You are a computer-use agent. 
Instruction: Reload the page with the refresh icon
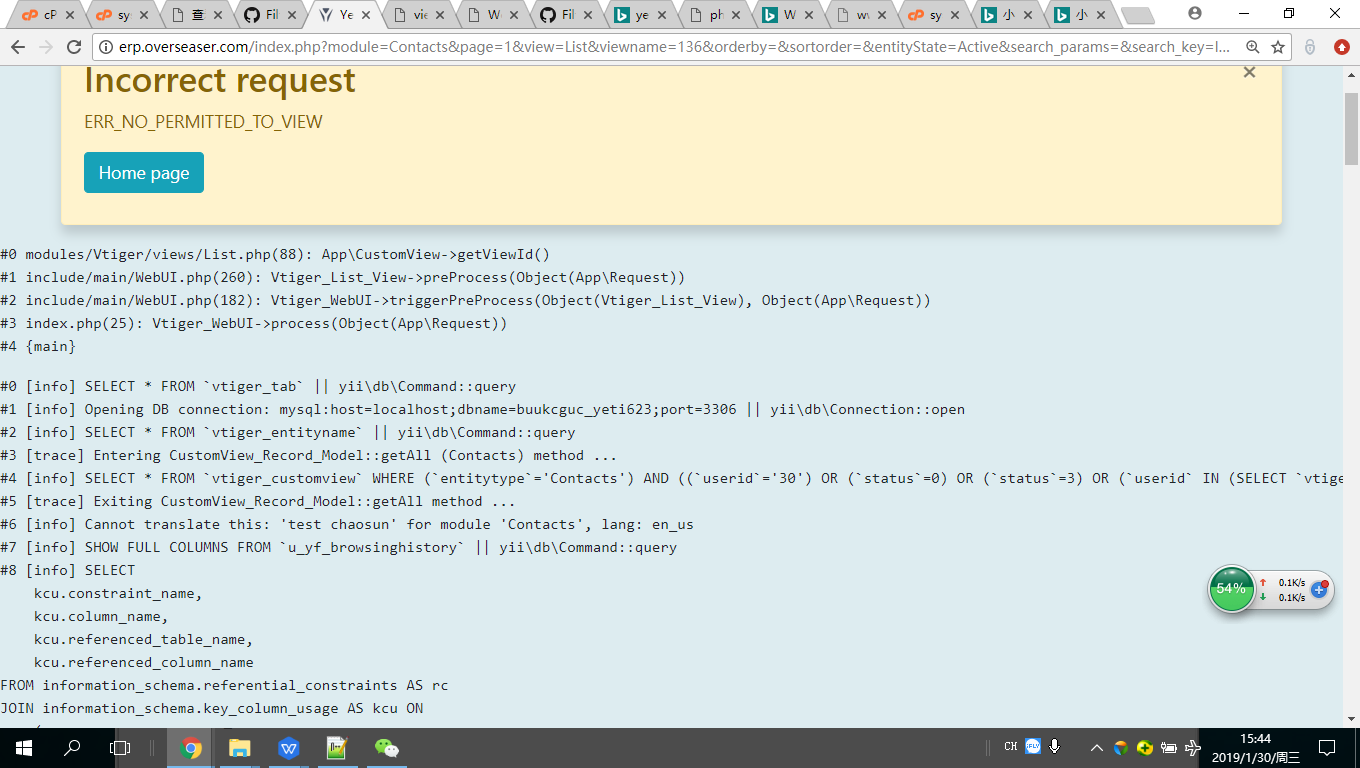73,47
